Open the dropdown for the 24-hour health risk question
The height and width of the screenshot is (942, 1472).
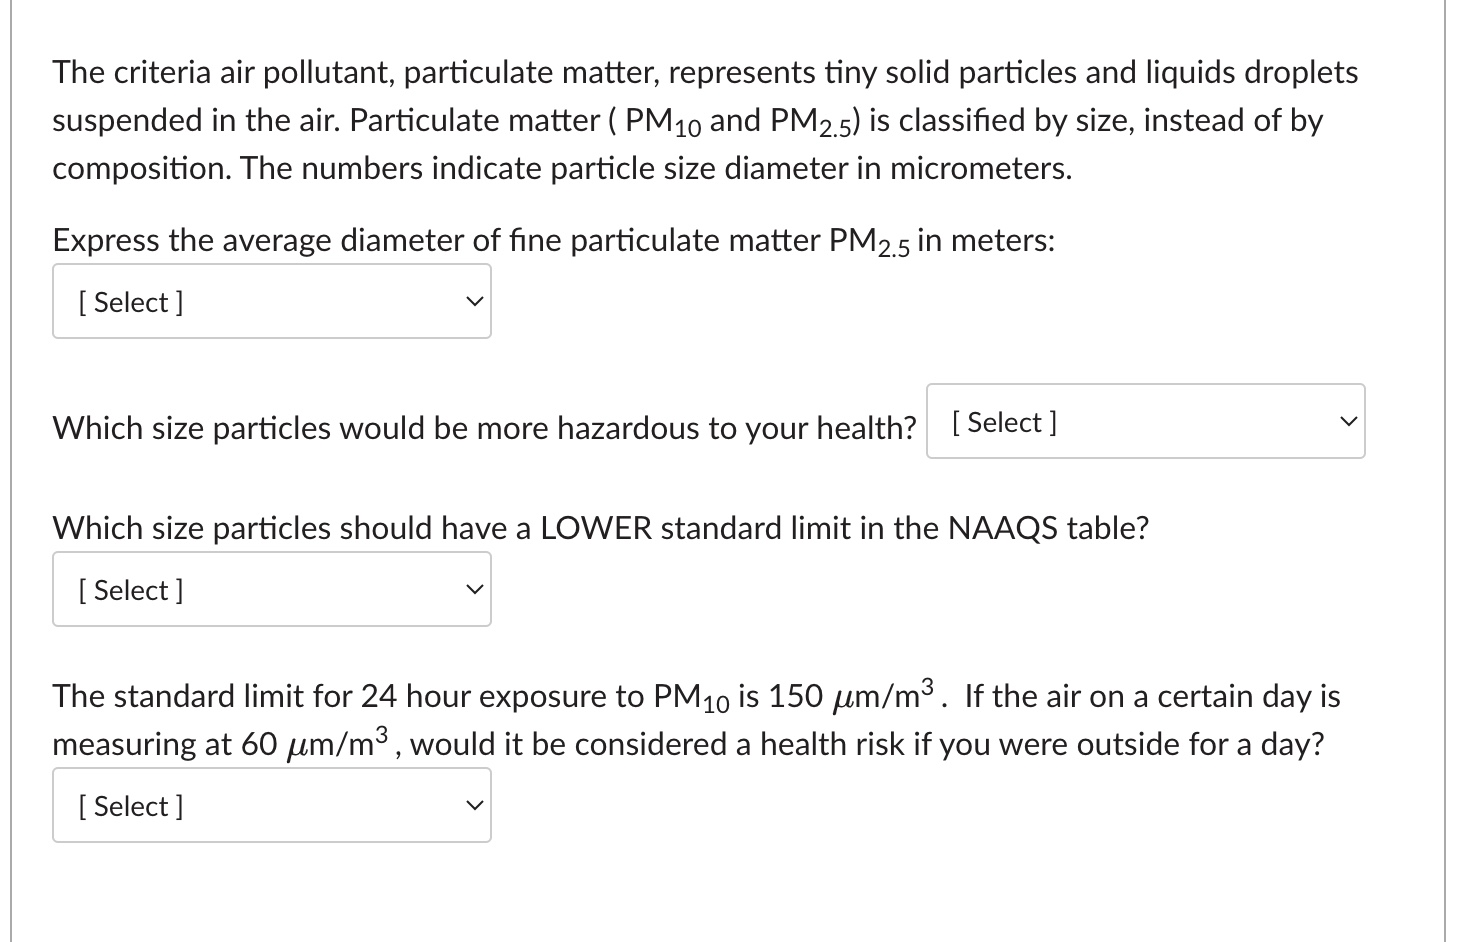point(271,805)
